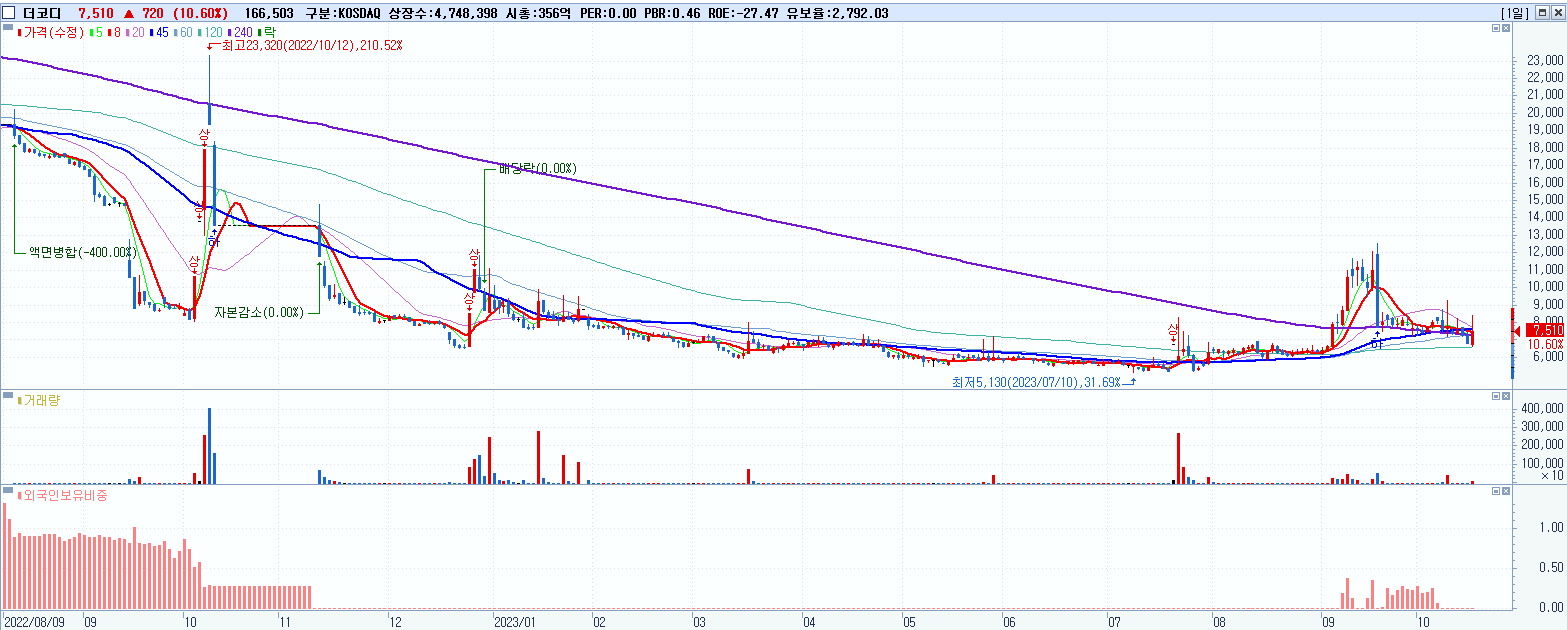Click the 12 month label on time axis

(396, 621)
